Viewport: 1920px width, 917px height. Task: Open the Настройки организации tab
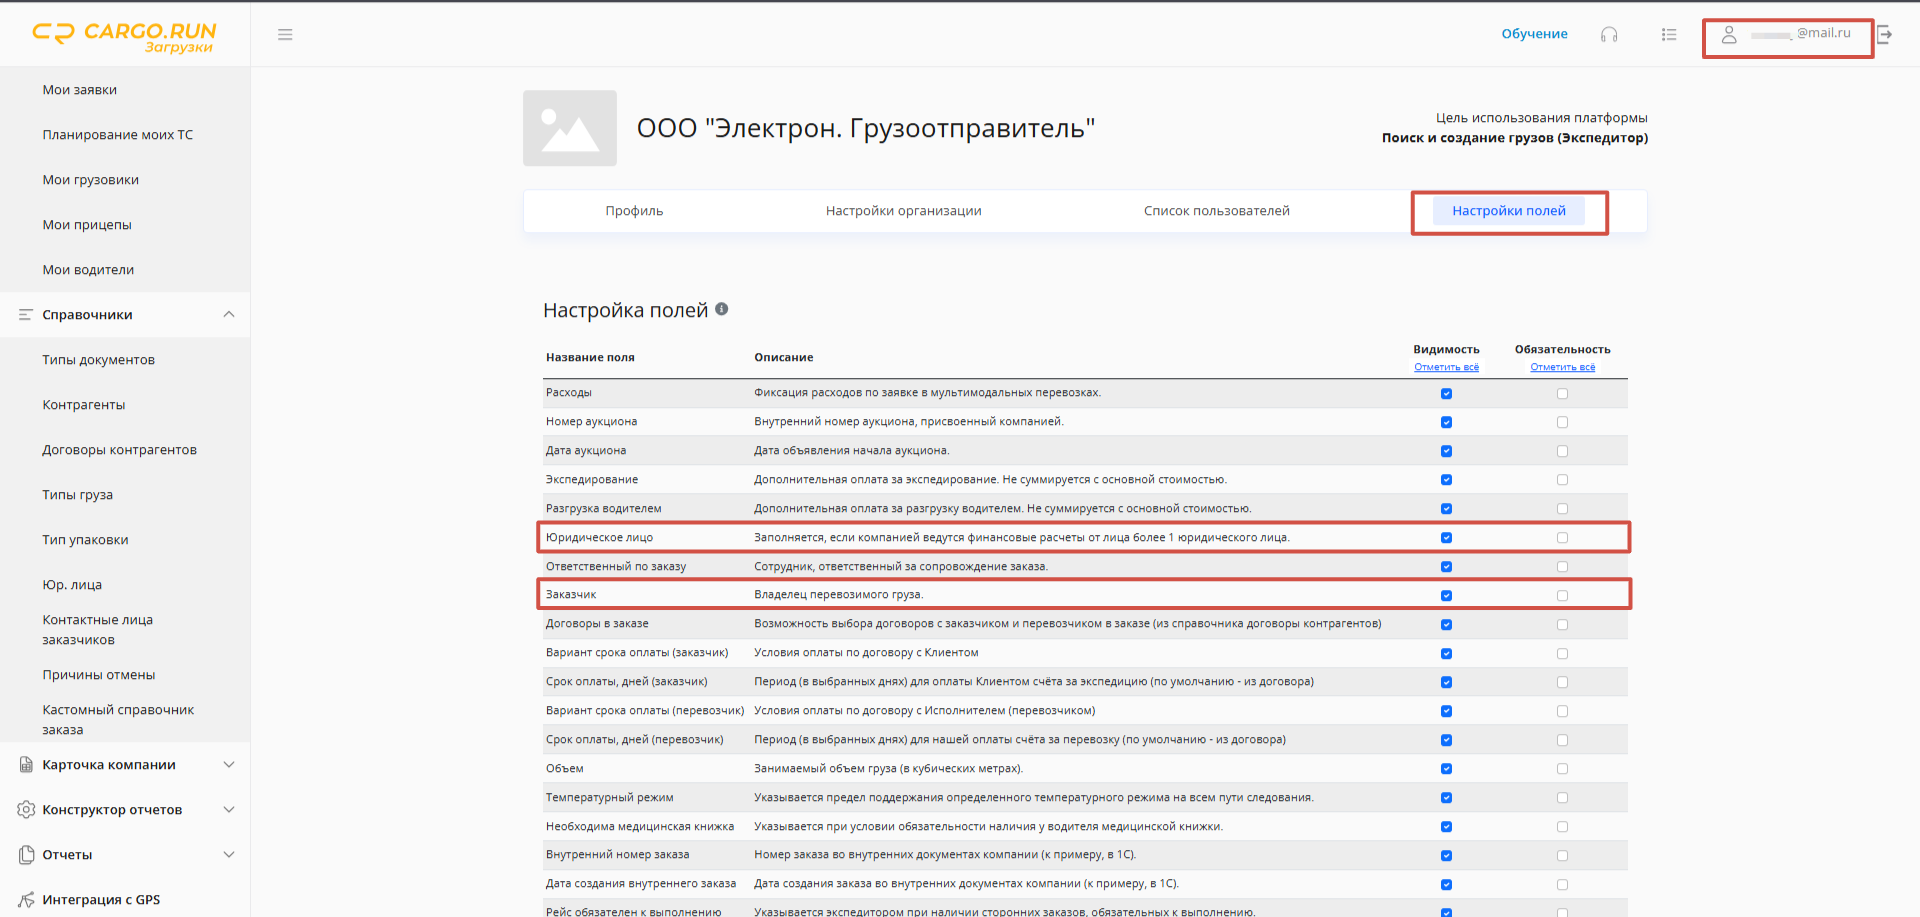pos(903,211)
